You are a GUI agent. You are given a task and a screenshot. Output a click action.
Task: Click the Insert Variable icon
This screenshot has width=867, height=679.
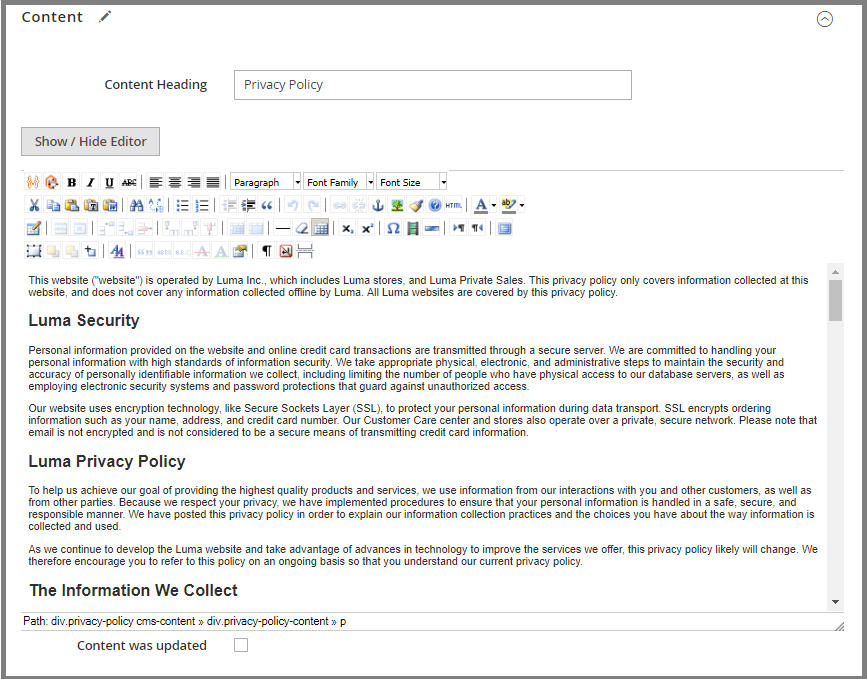pos(33,182)
